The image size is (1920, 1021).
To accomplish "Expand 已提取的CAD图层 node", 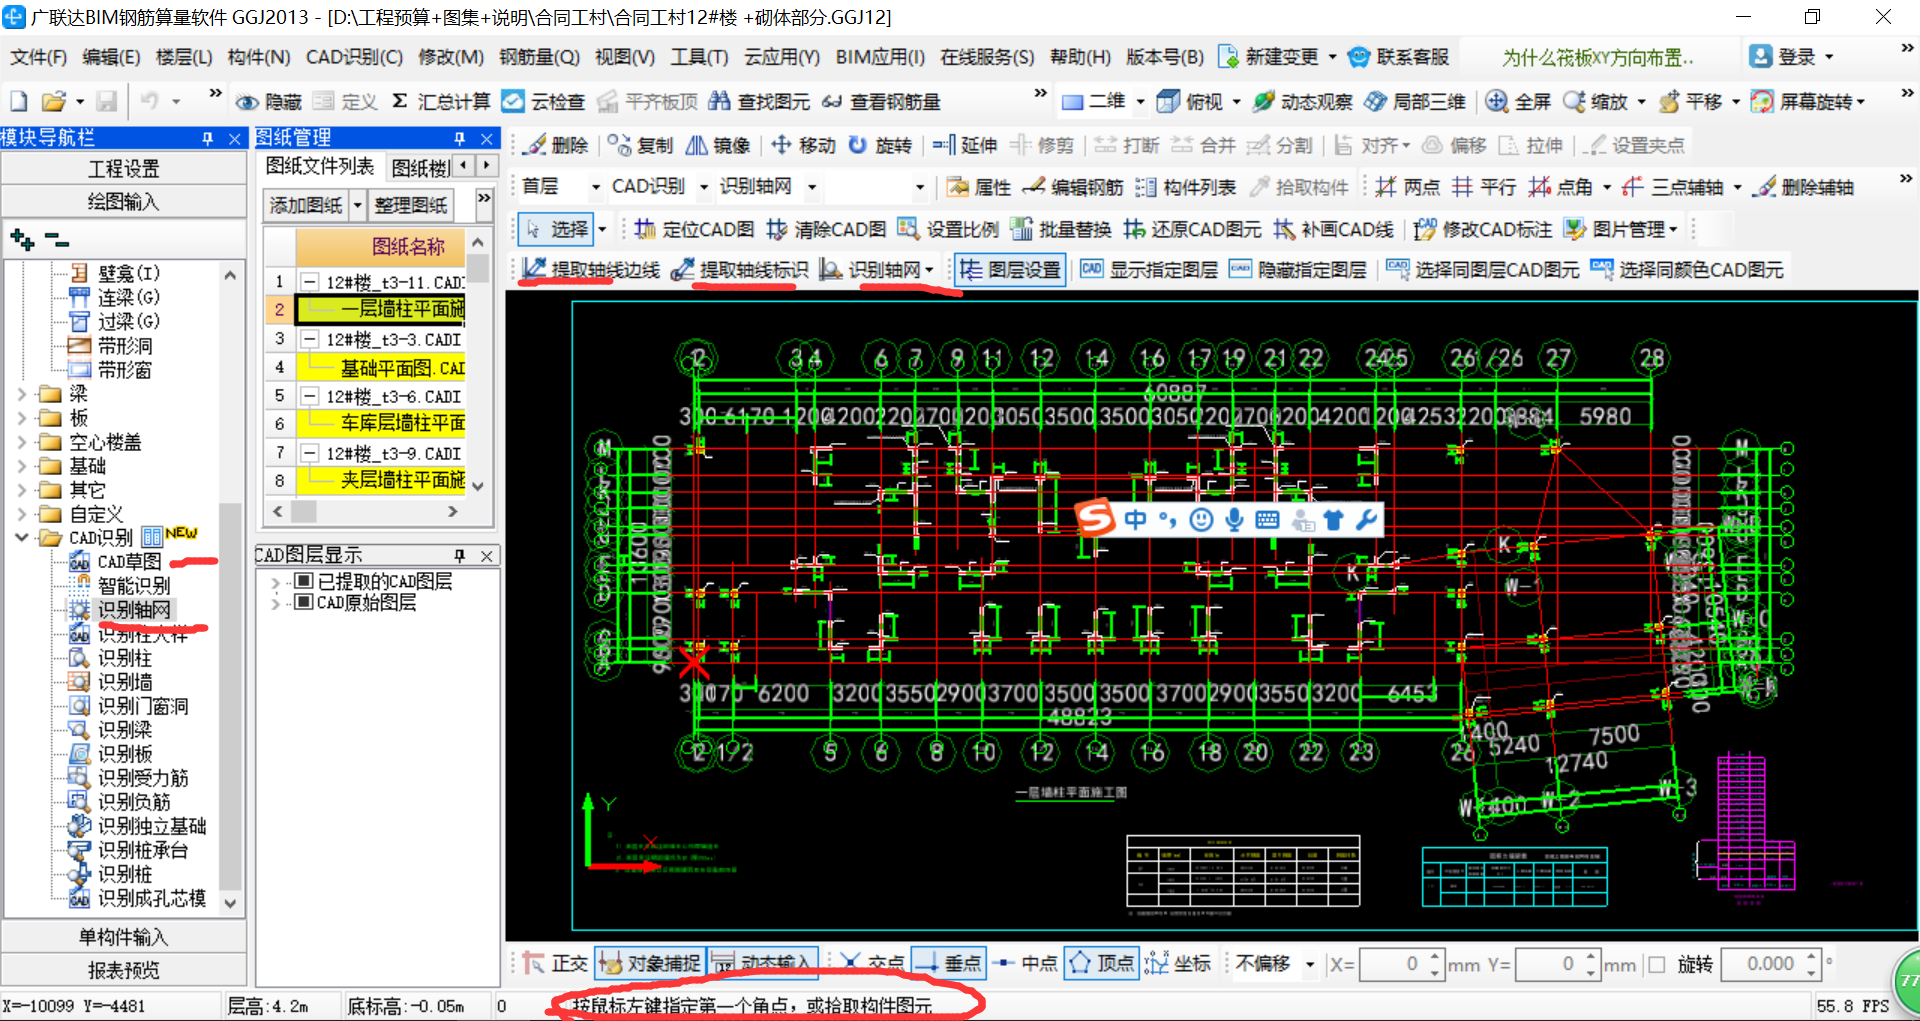I will (276, 582).
